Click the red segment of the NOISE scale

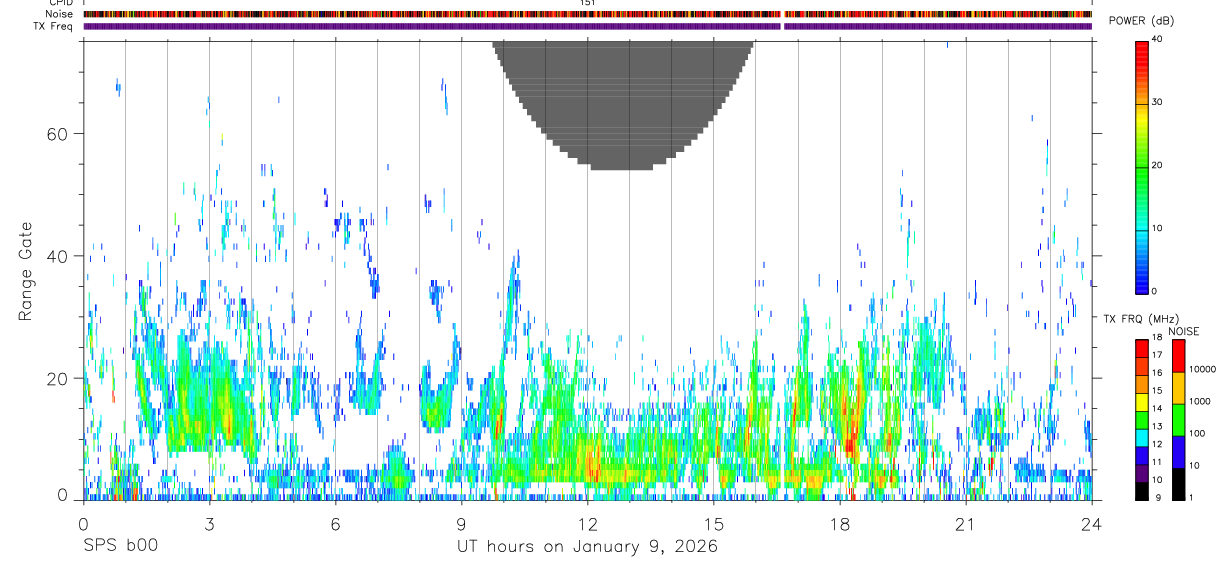click(x=1178, y=356)
